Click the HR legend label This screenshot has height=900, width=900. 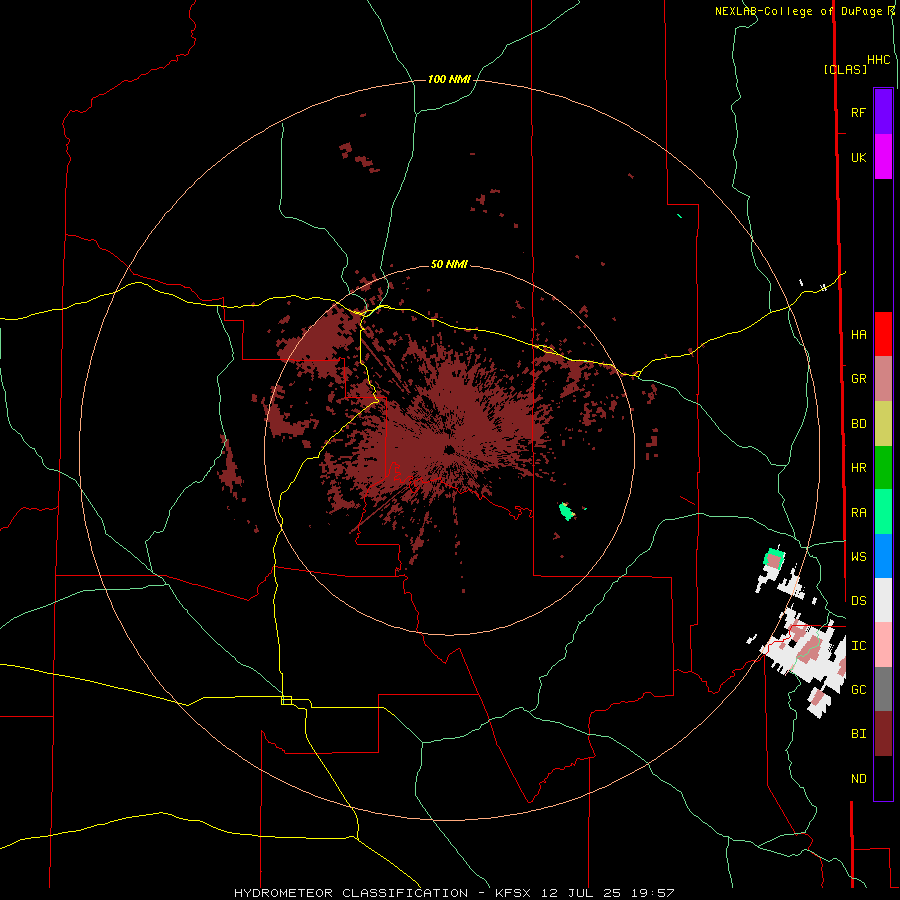click(858, 468)
